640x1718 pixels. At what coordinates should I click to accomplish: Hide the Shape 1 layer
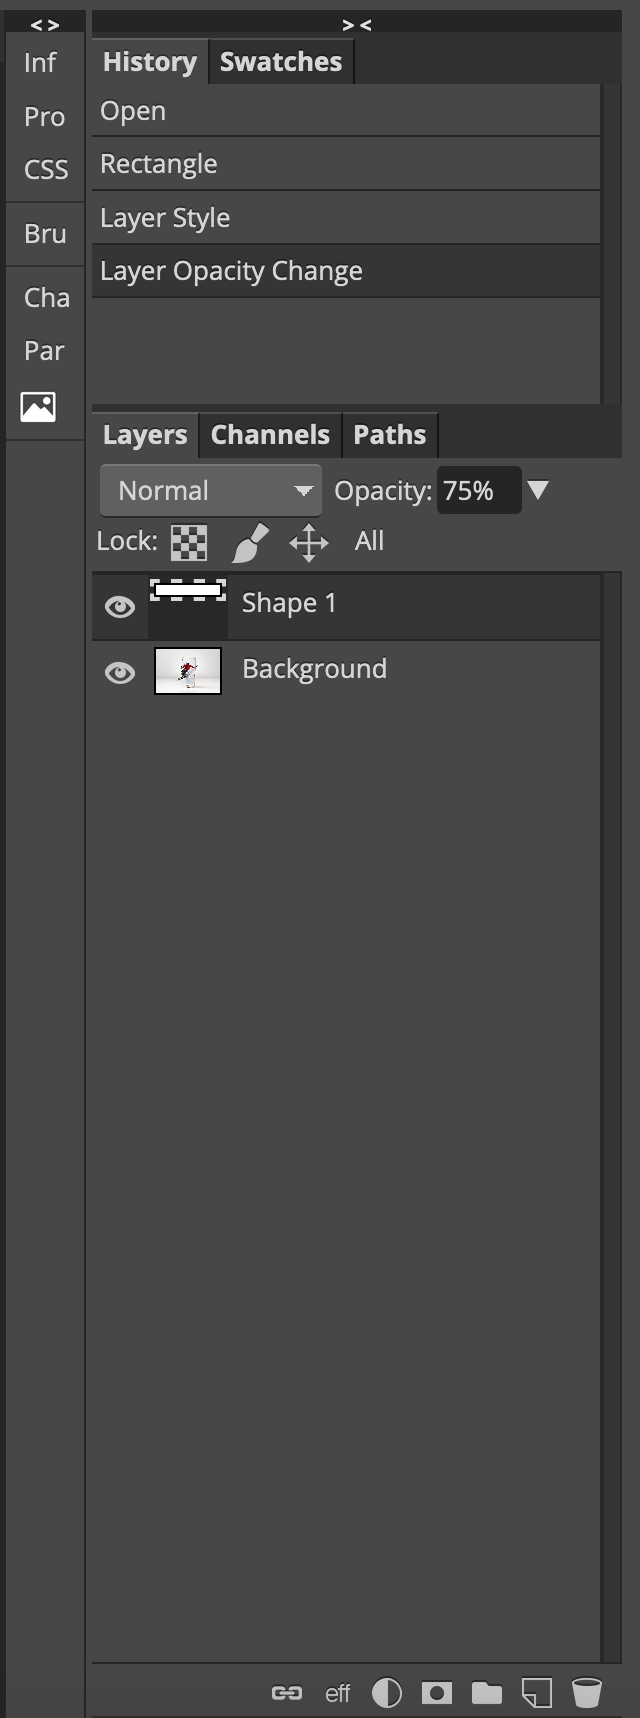click(120, 607)
